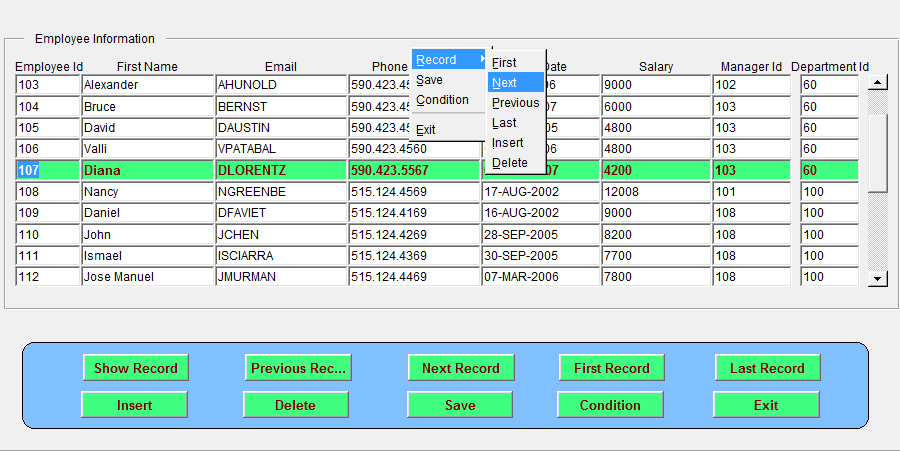The height and width of the screenshot is (451, 900).
Task: Click the Email field containing AHUNOLD
Action: click(281, 85)
